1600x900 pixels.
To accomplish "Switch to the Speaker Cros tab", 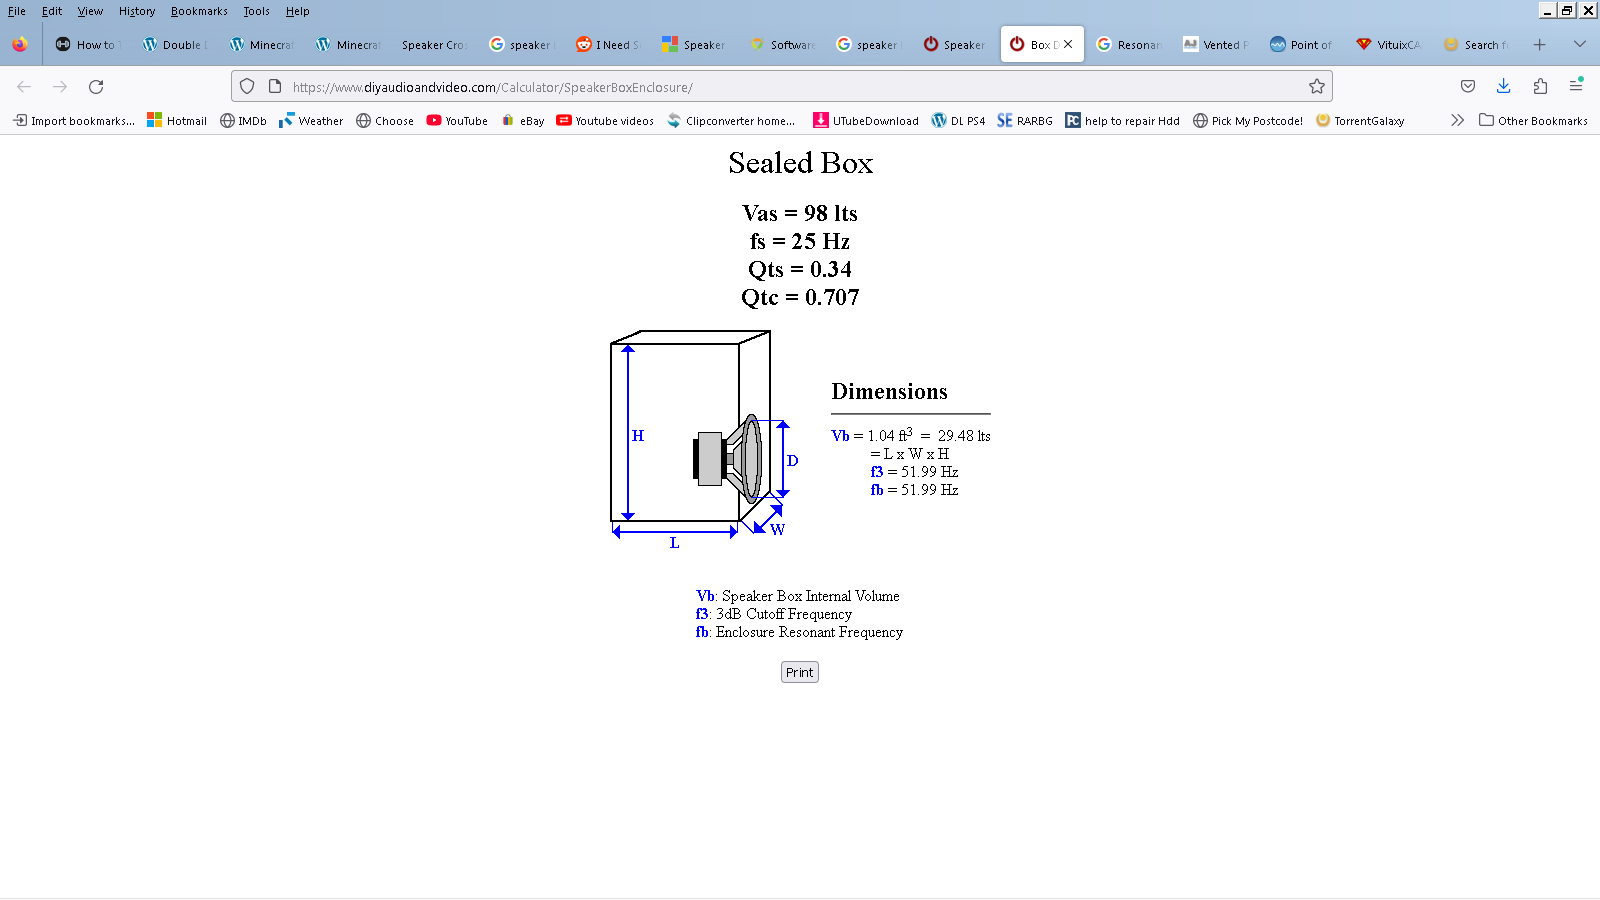I will tap(433, 44).
